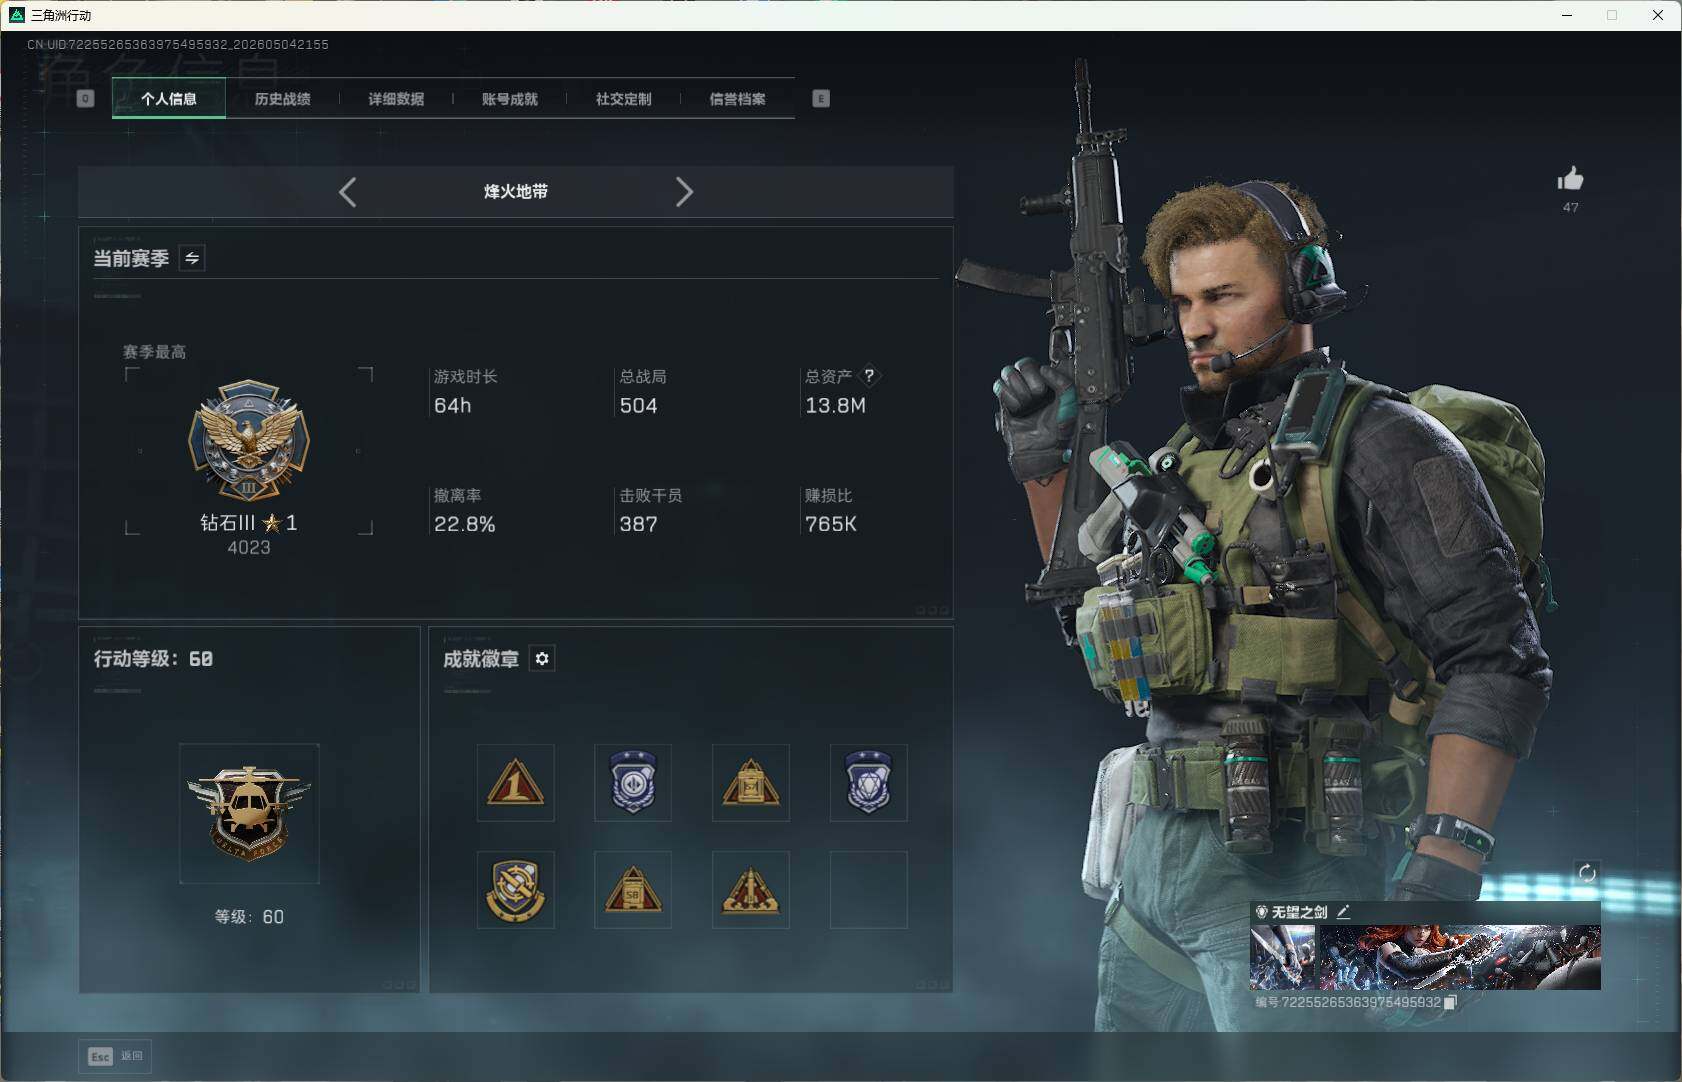Switch to next mode with right chevron
This screenshot has width=1682, height=1082.
[684, 192]
